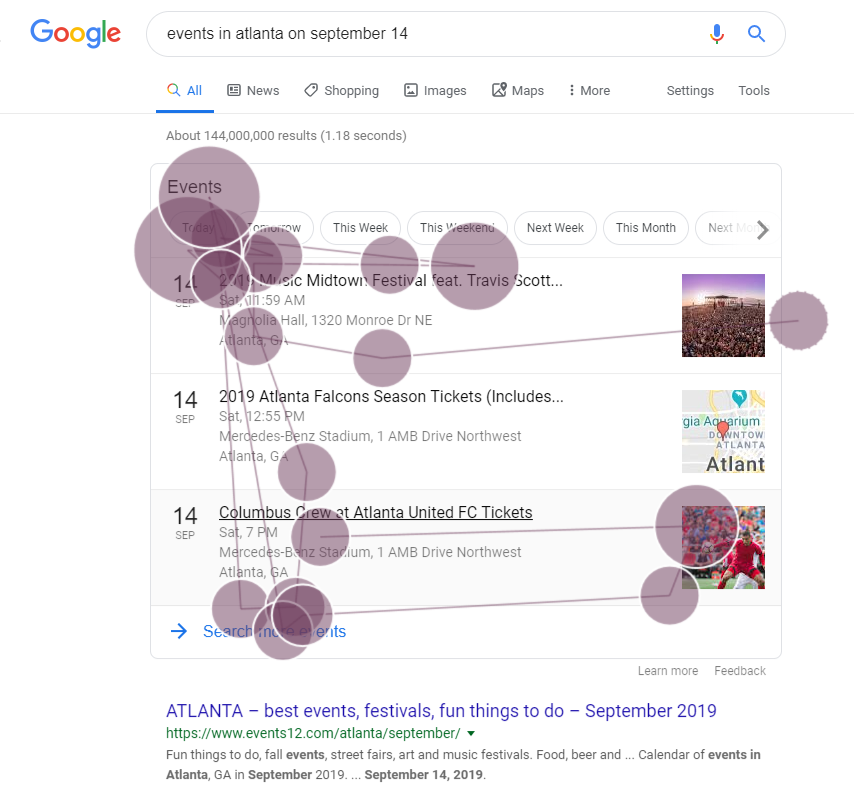
Task: Click the blue search magnifier icon
Action: pyautogui.click(x=757, y=34)
